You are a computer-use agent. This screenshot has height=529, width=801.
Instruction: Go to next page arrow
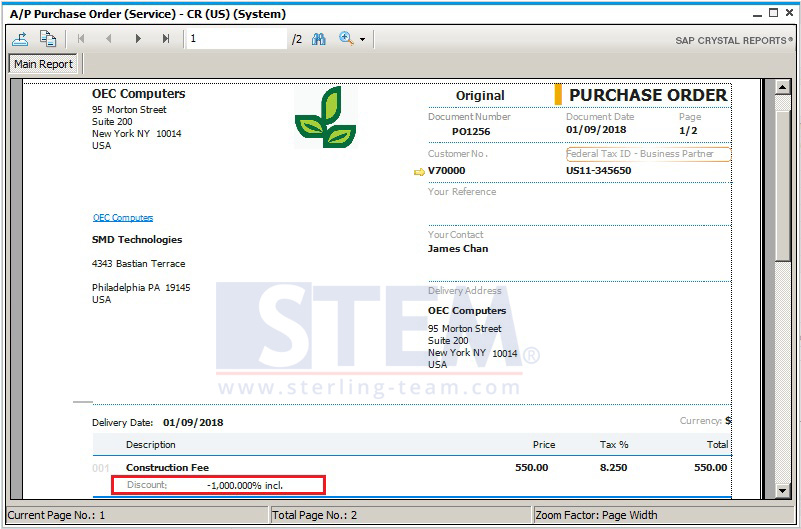[x=138, y=39]
